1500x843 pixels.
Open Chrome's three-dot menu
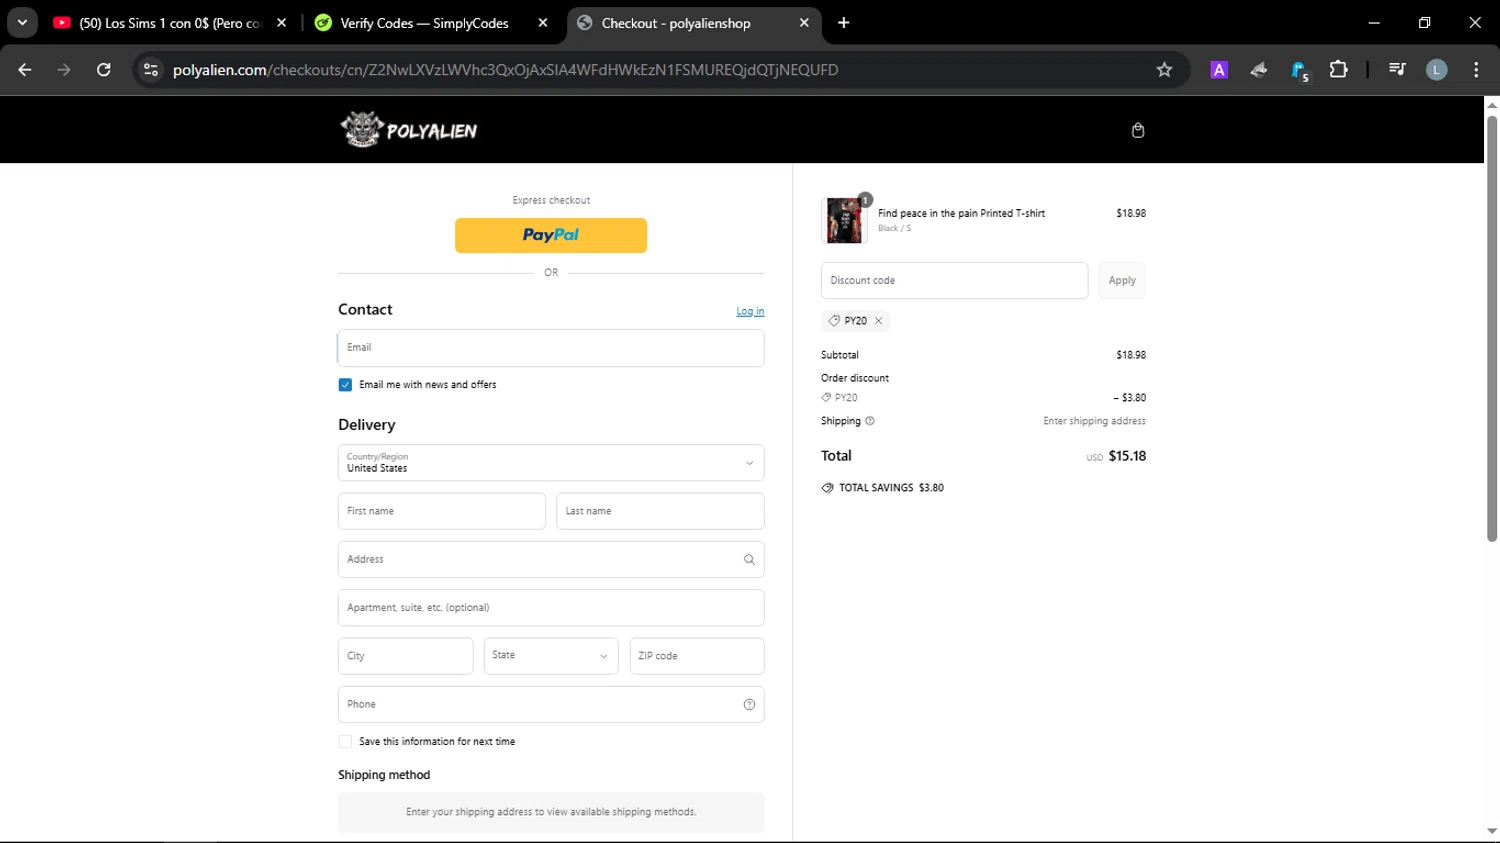1476,70
